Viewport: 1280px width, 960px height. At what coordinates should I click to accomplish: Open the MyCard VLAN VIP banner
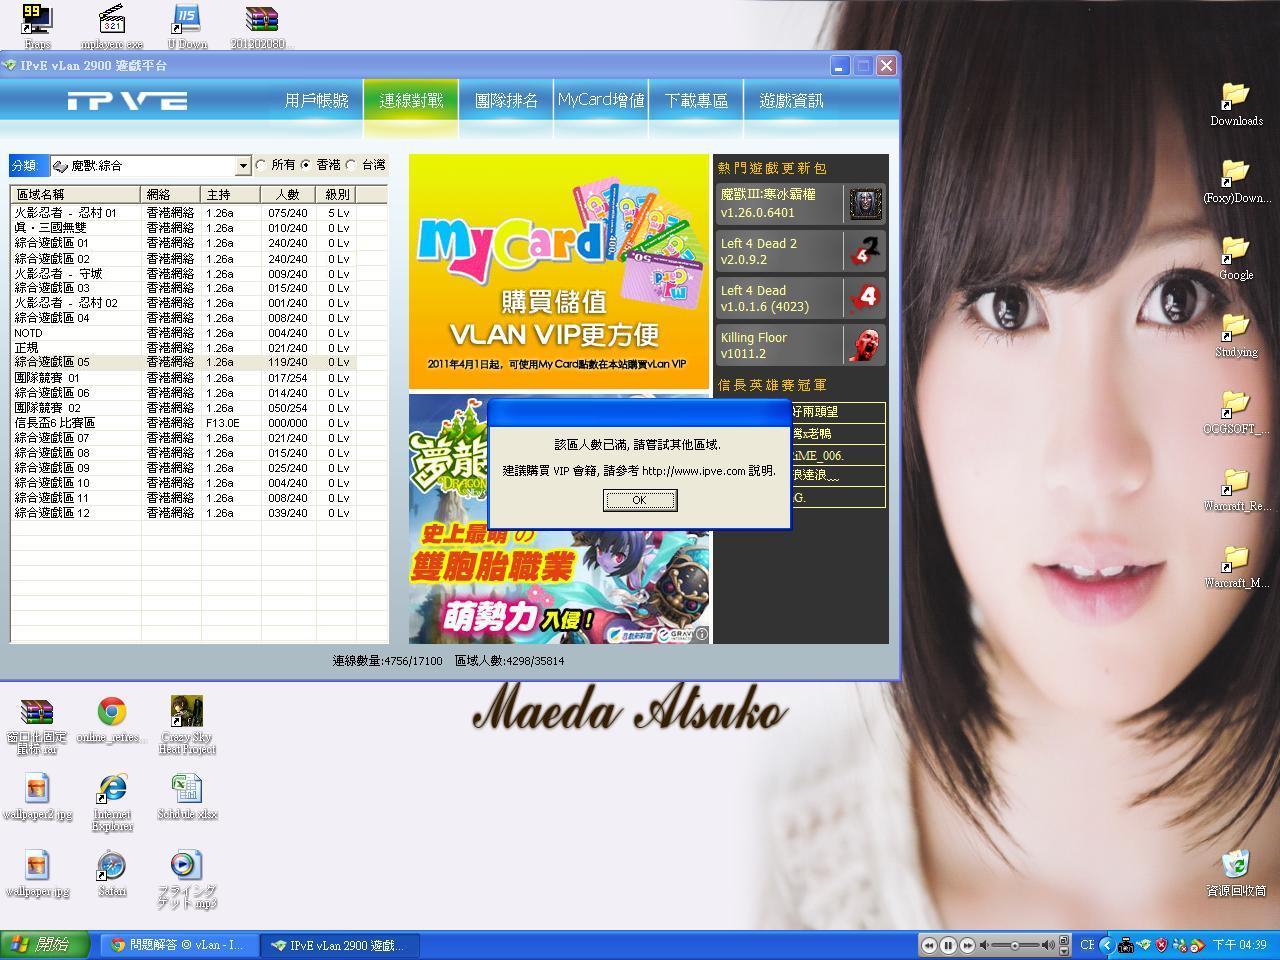tap(559, 271)
